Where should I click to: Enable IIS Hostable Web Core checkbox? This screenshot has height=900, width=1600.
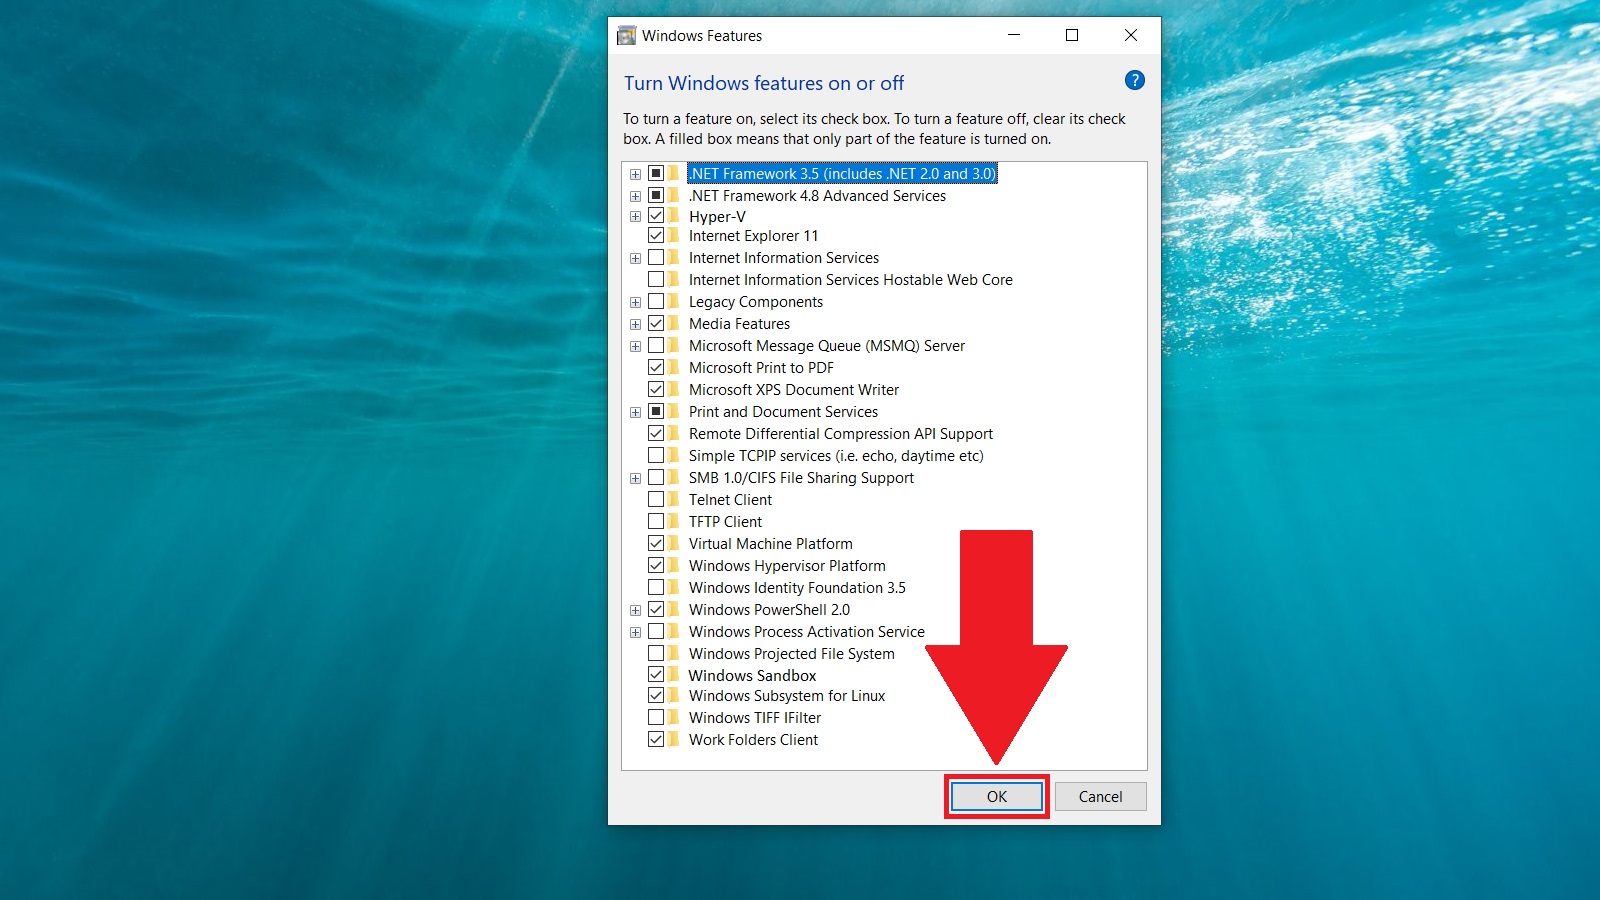point(656,279)
